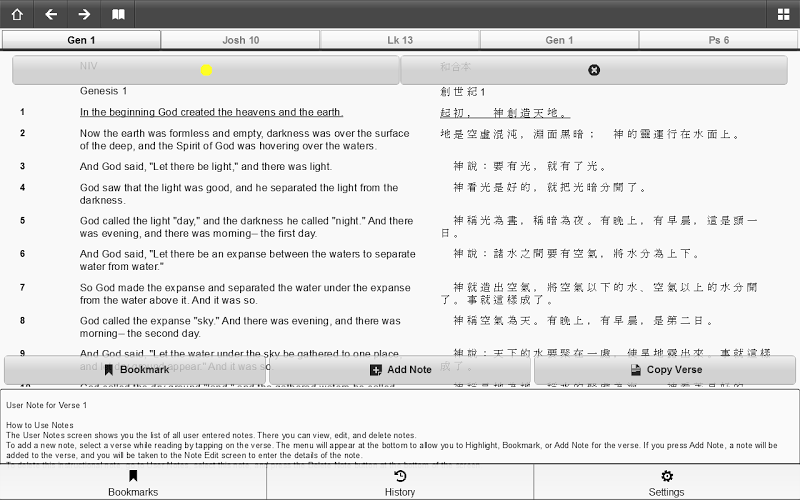Screen dimensions: 800x500
Task: Close the Chinese translation pane
Action: (x=594, y=70)
